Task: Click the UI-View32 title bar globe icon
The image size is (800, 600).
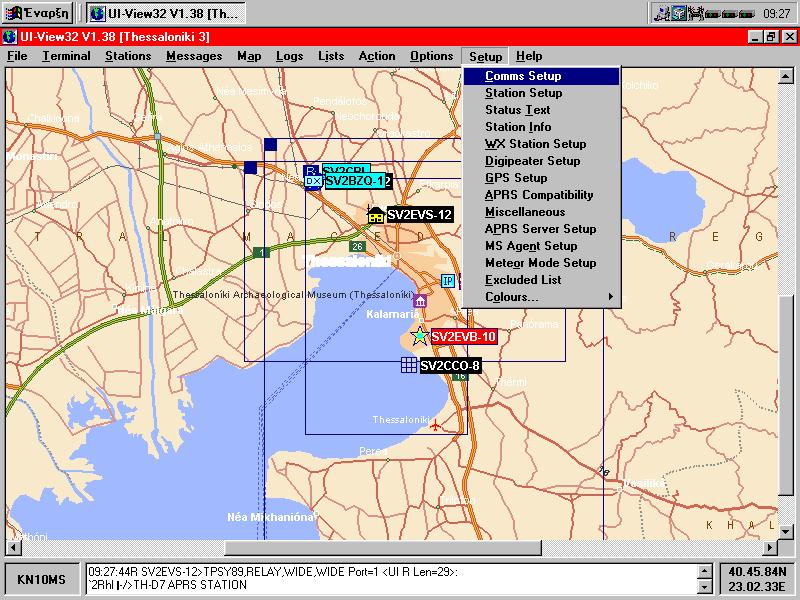Action: (10, 37)
